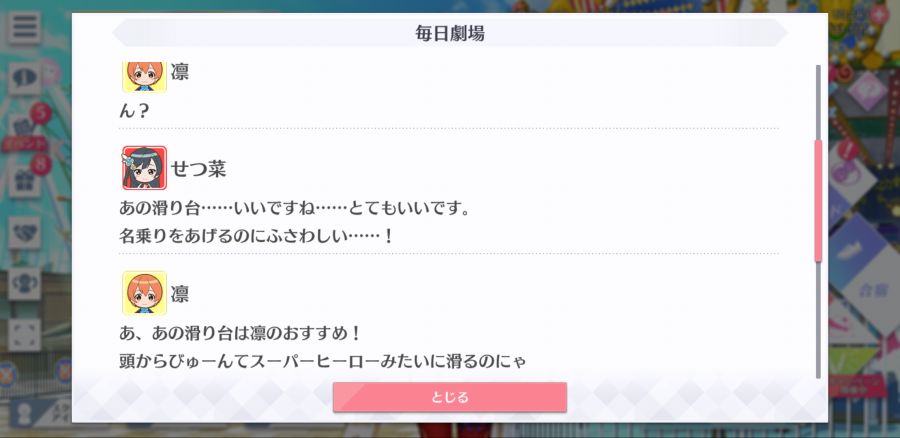The image size is (900, 438).
Task: Click Setsuna's avatar portrait
Action: 144,168
